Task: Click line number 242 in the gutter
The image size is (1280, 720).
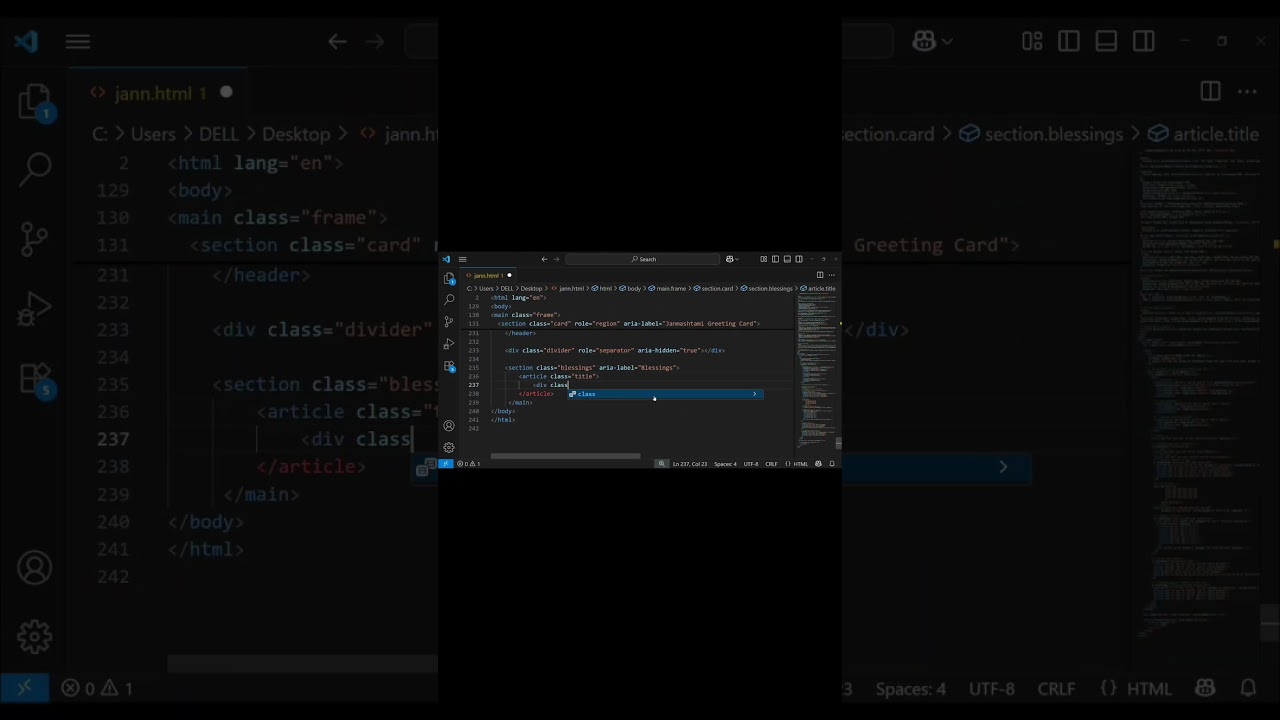Action: [474, 428]
